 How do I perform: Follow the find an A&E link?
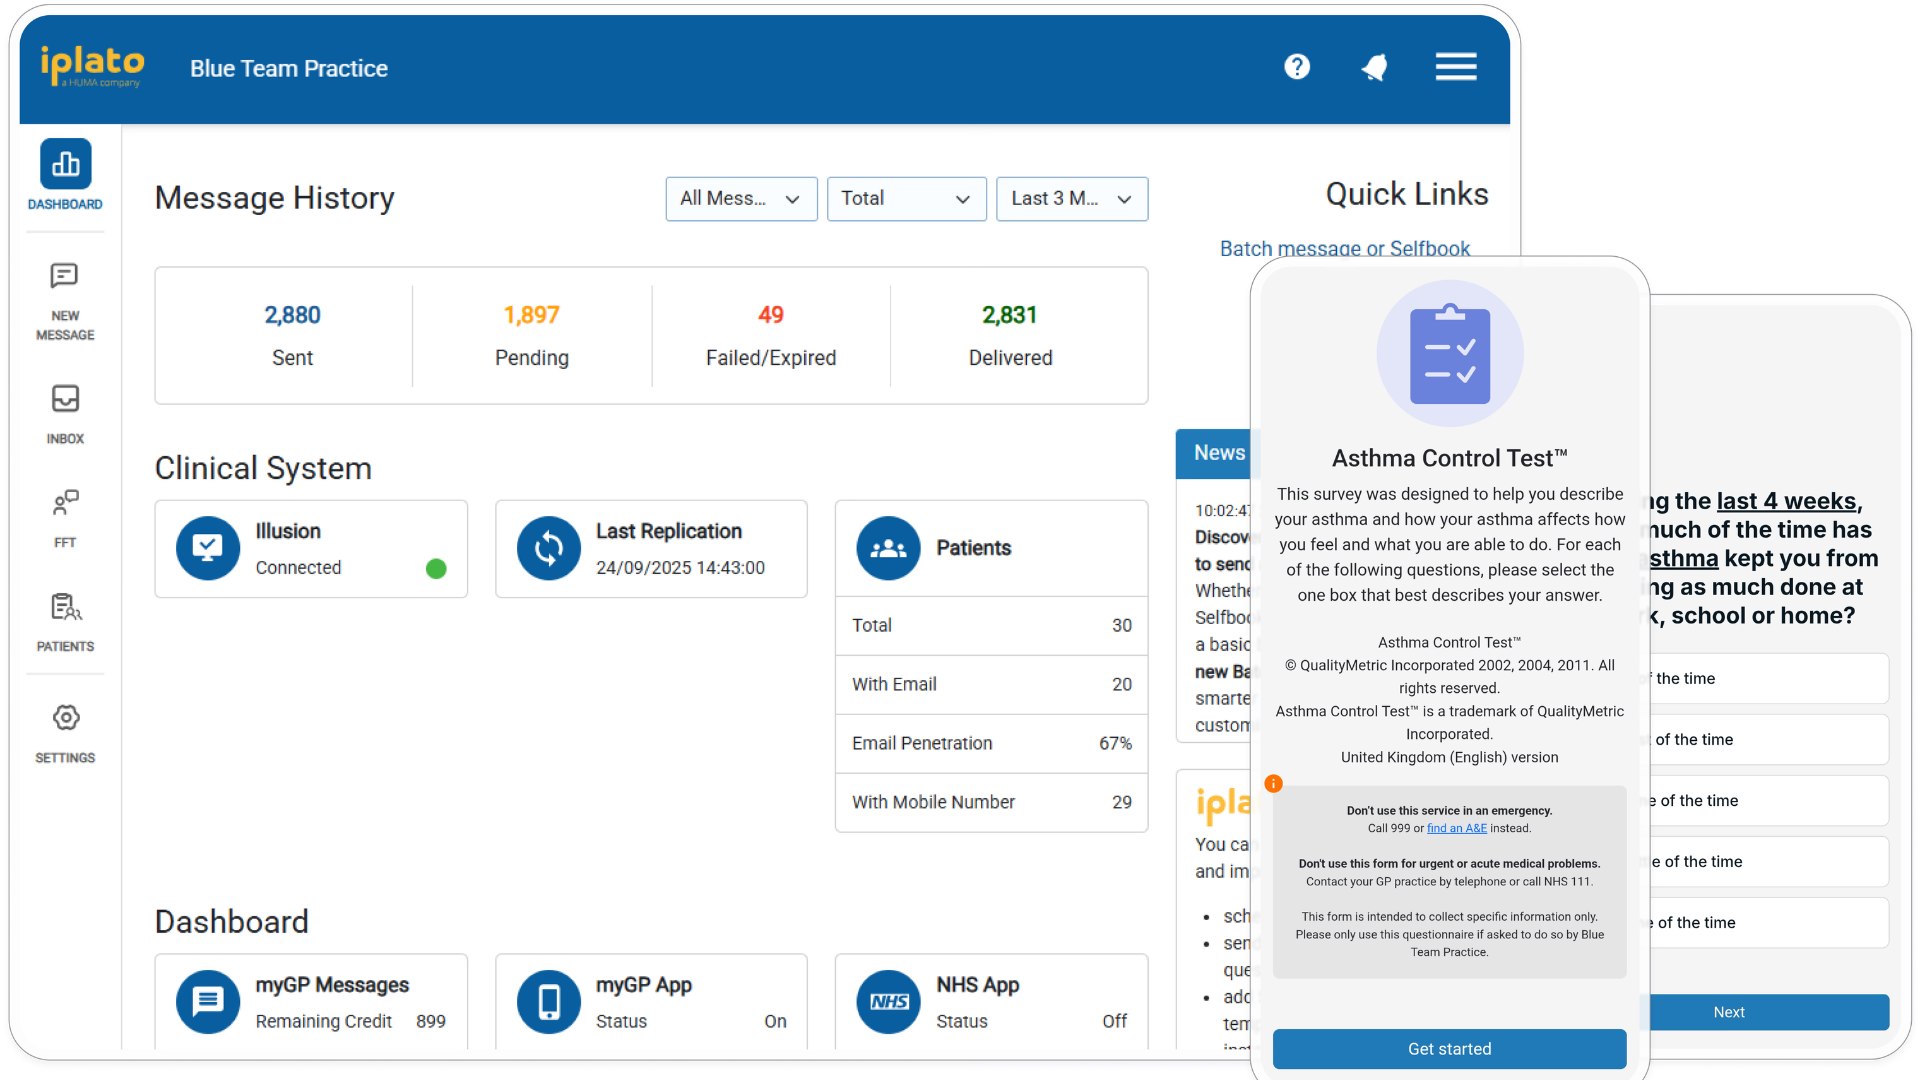[1456, 828]
